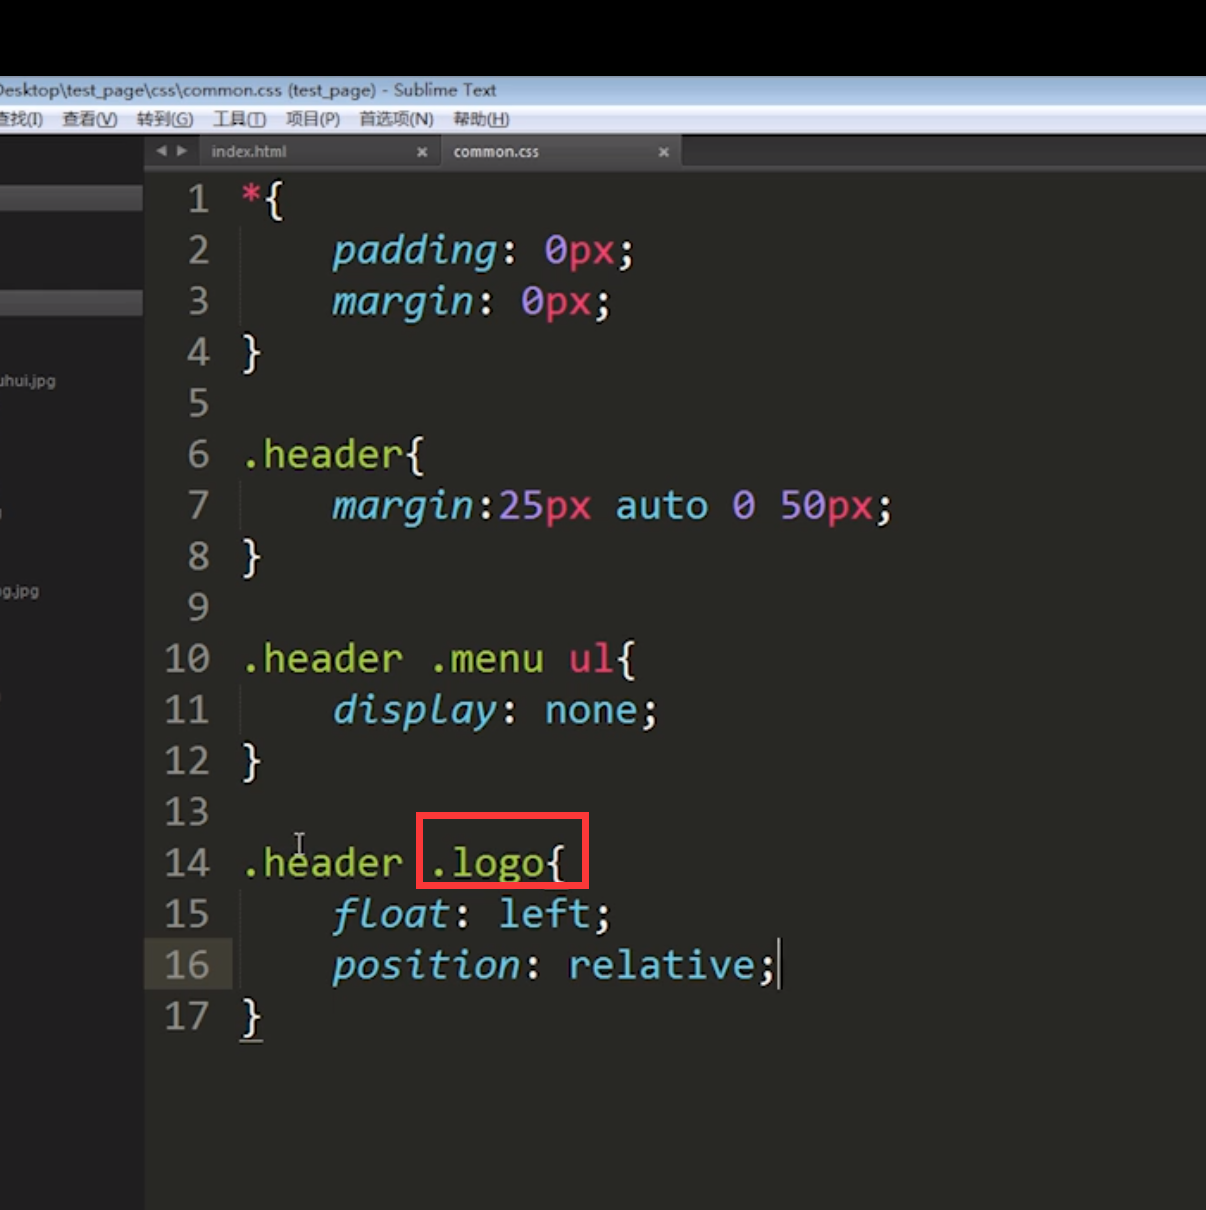Click line number 1 in the gutter
Screen dimensions: 1206x1210
pos(199,199)
